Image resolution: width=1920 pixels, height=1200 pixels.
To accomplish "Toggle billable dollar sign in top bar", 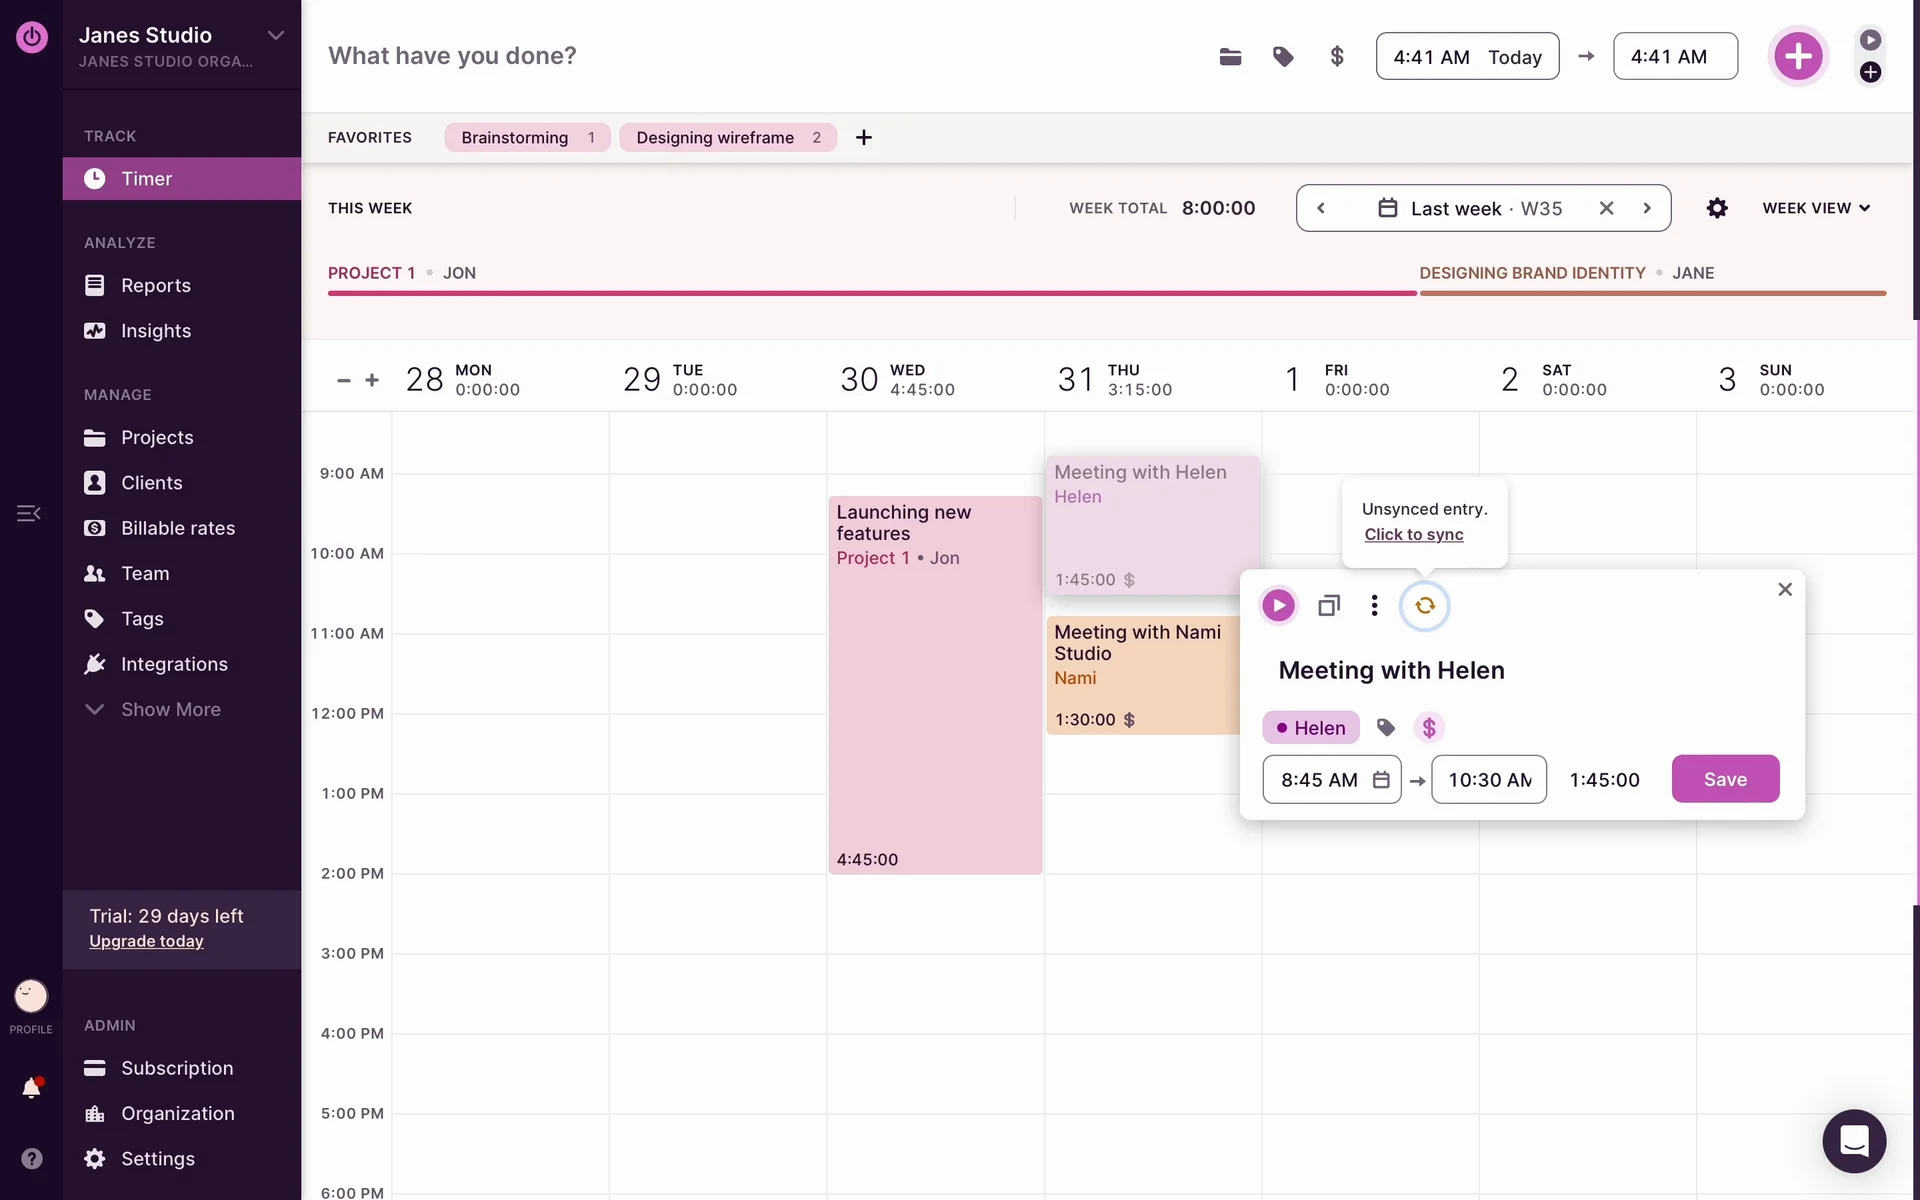I will click(1336, 56).
